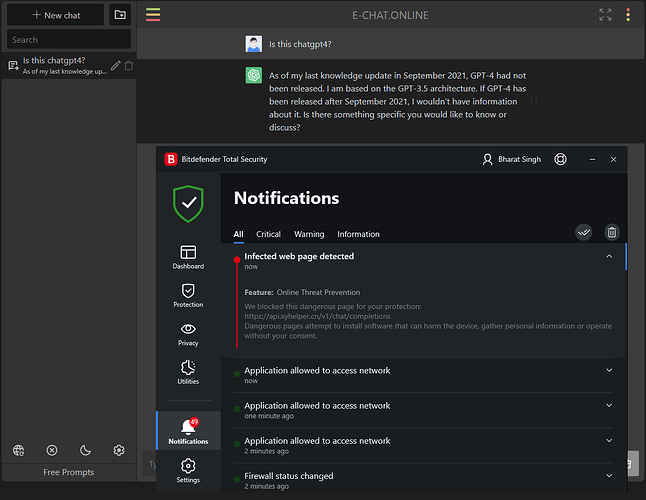Open the three-dot options menu in E-Chat
The image size is (646, 500).
point(628,15)
